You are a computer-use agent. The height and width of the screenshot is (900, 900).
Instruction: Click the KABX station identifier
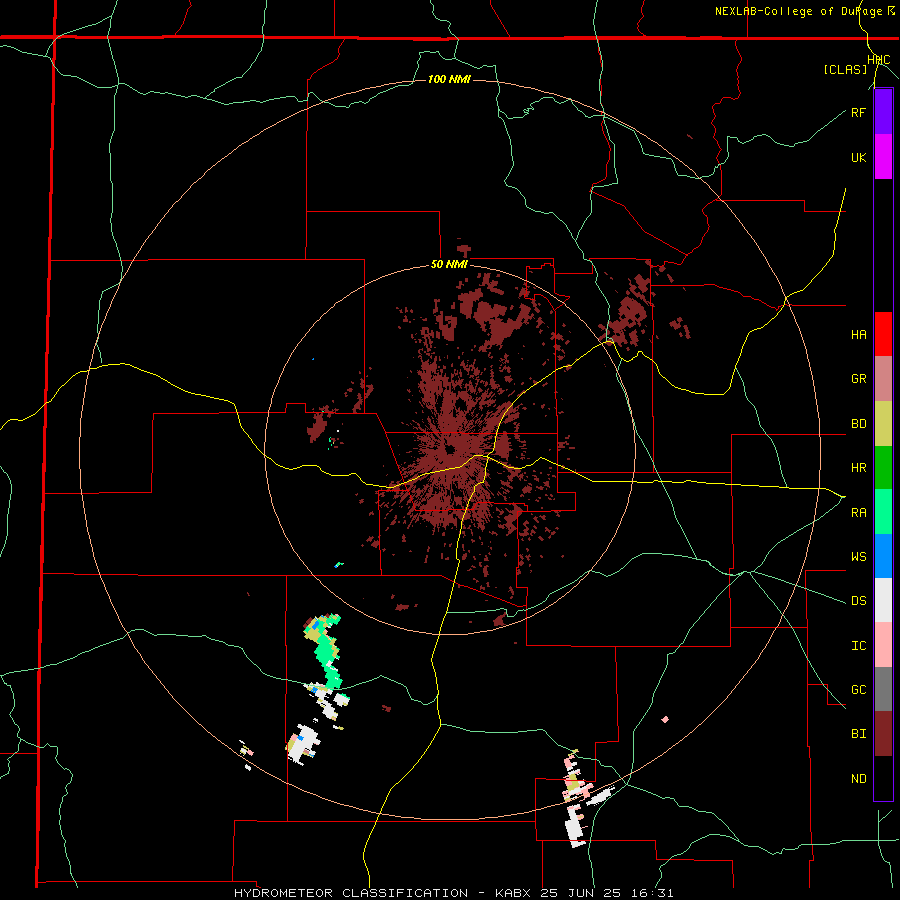516,893
